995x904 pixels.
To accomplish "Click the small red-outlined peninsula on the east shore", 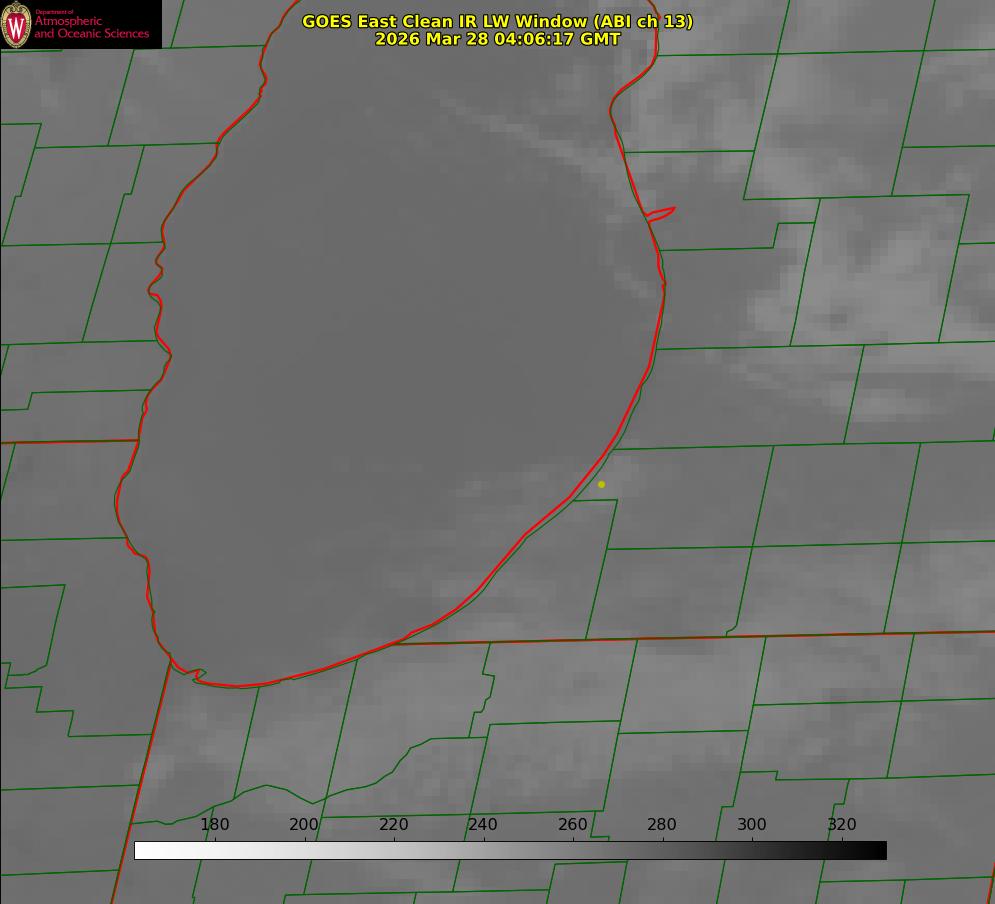I will pos(661,213).
